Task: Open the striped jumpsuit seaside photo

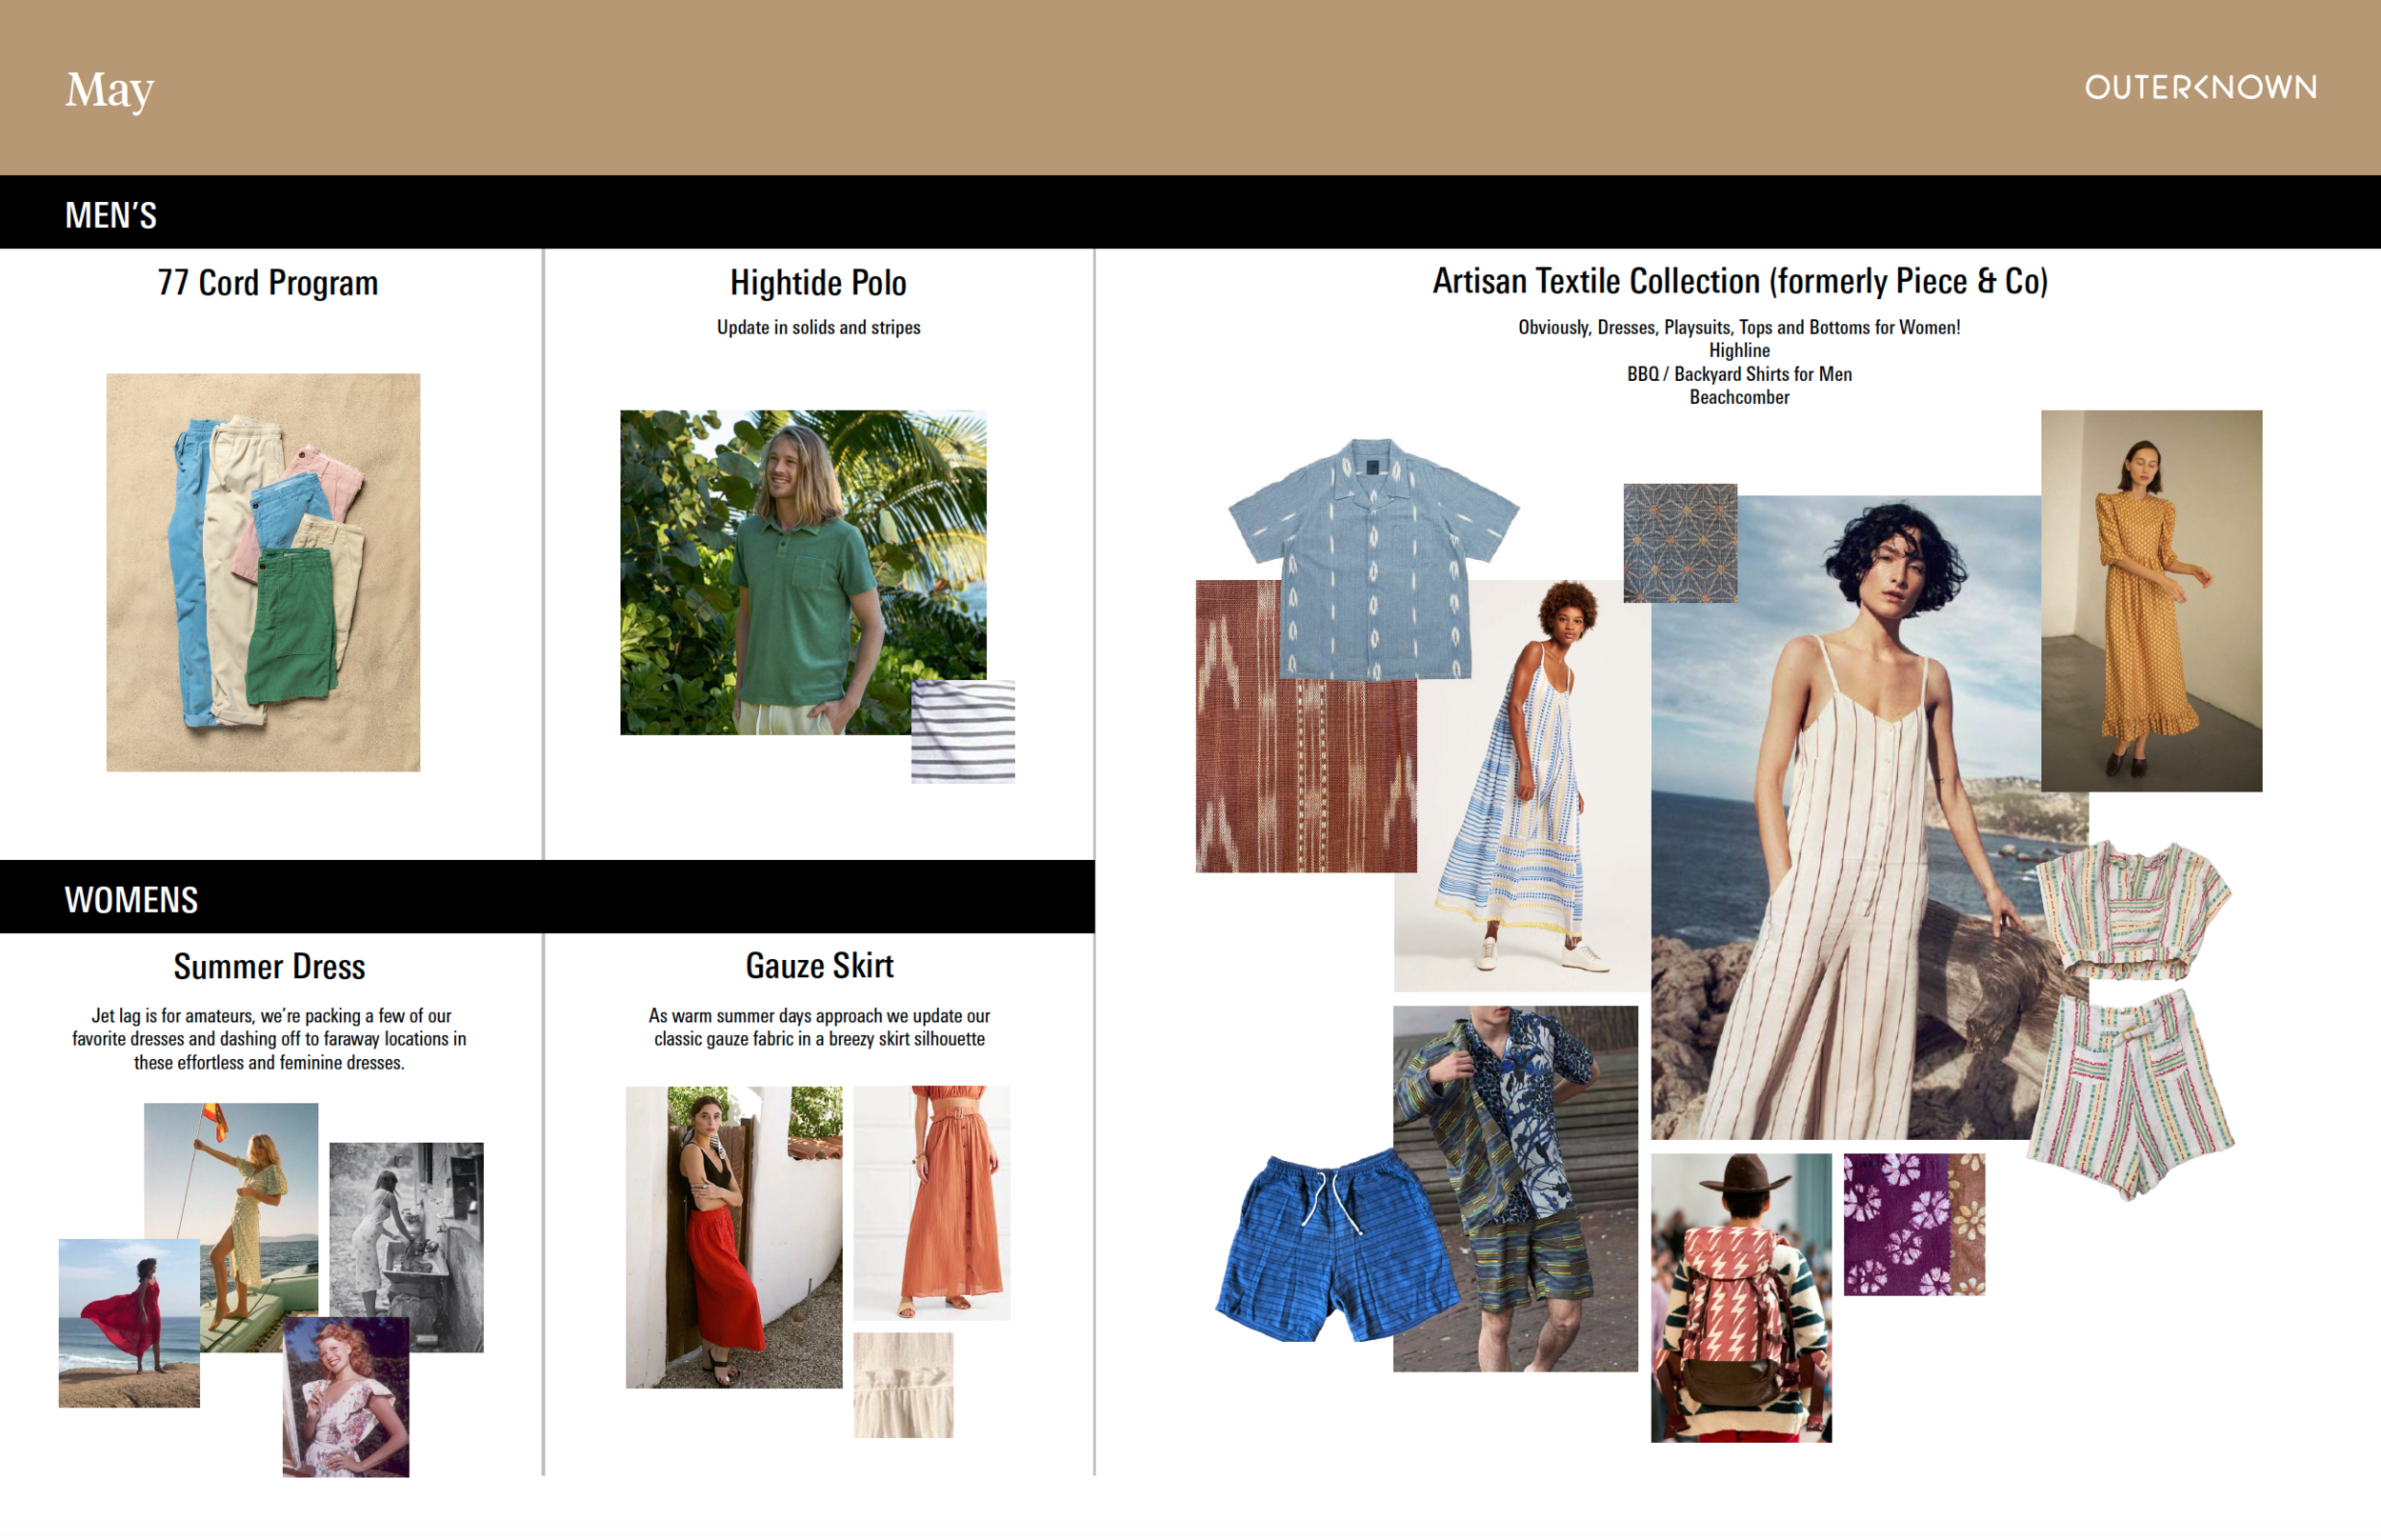Action: pos(1869,817)
